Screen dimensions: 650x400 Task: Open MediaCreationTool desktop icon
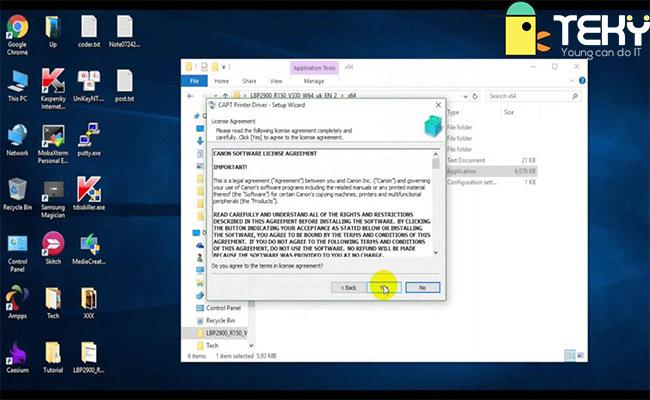pos(89,249)
